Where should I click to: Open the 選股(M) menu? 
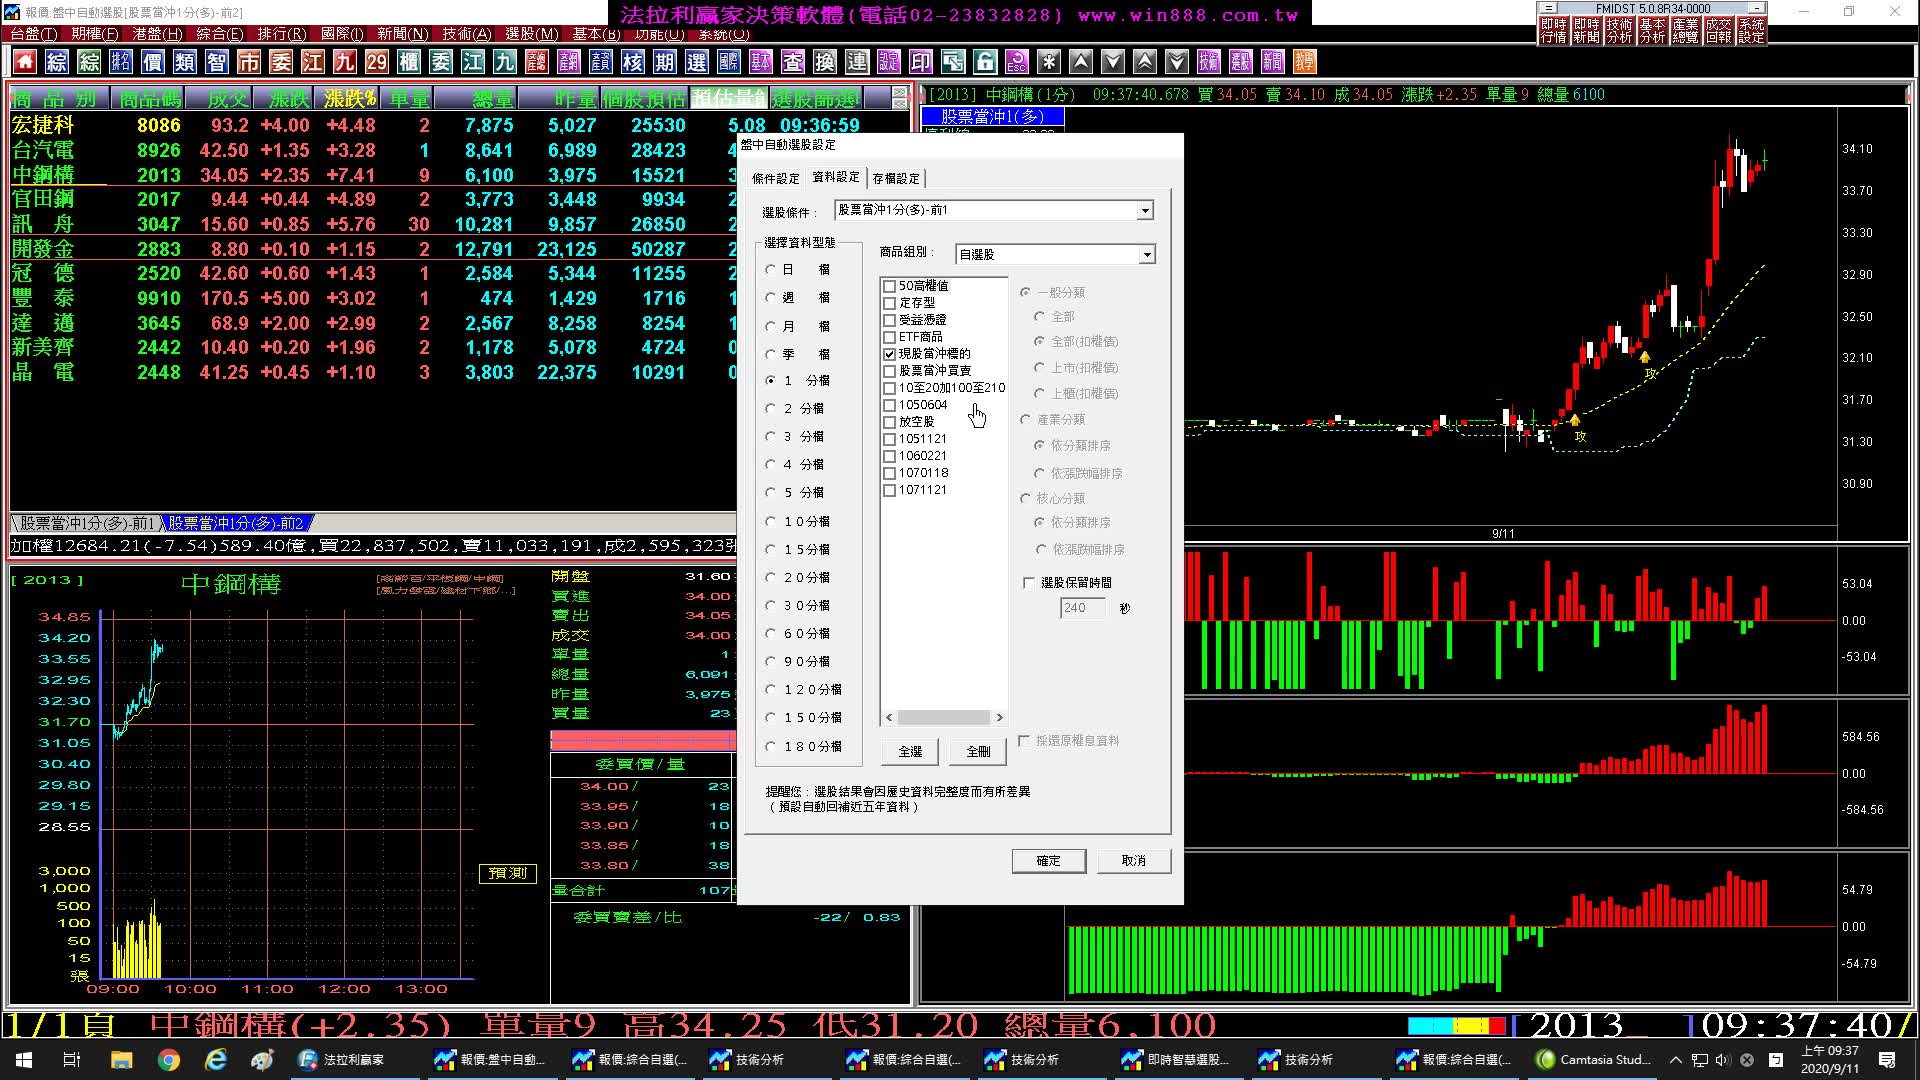[x=532, y=34]
